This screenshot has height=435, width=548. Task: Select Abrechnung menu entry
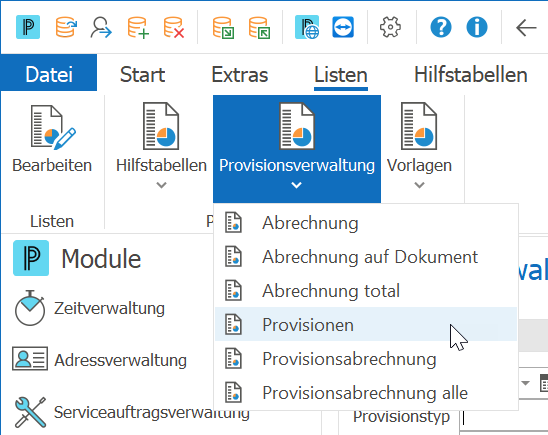tap(366, 223)
